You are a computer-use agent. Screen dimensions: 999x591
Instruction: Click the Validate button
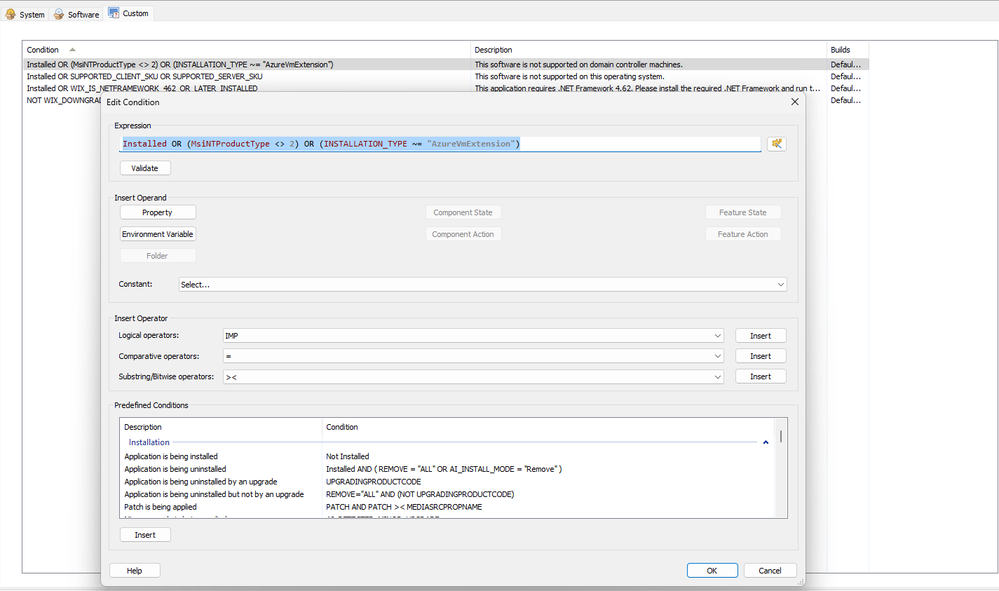[x=145, y=168]
